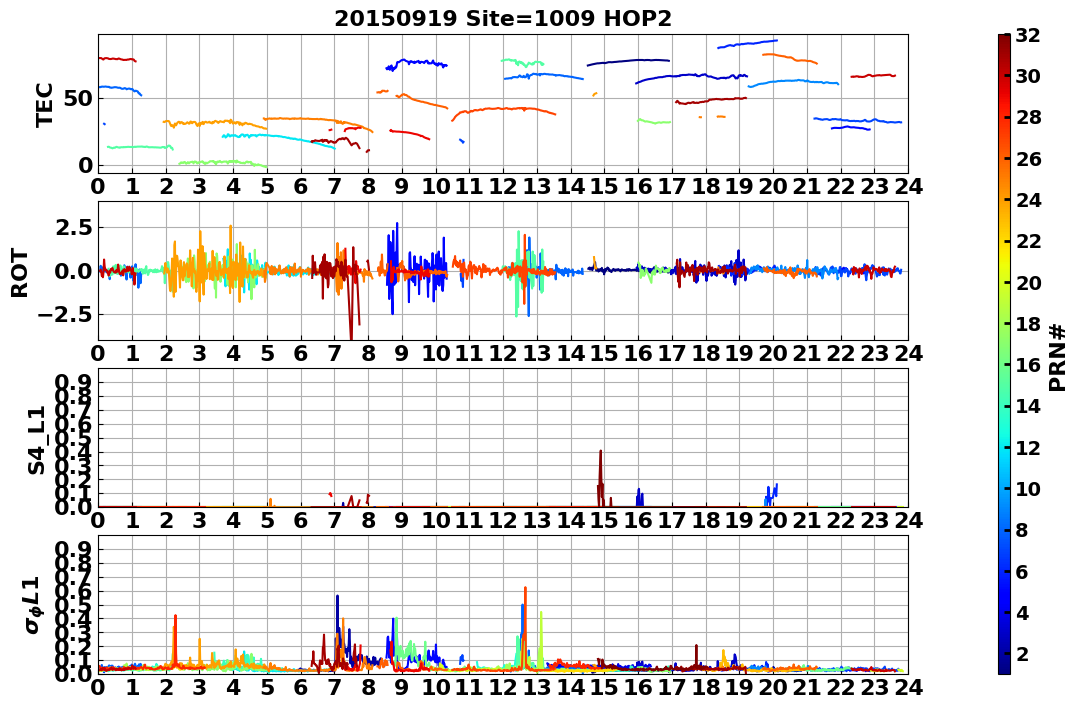The image size is (1077, 709).
Task: Click hour 24 label under TEC panel
Action: [x=909, y=186]
